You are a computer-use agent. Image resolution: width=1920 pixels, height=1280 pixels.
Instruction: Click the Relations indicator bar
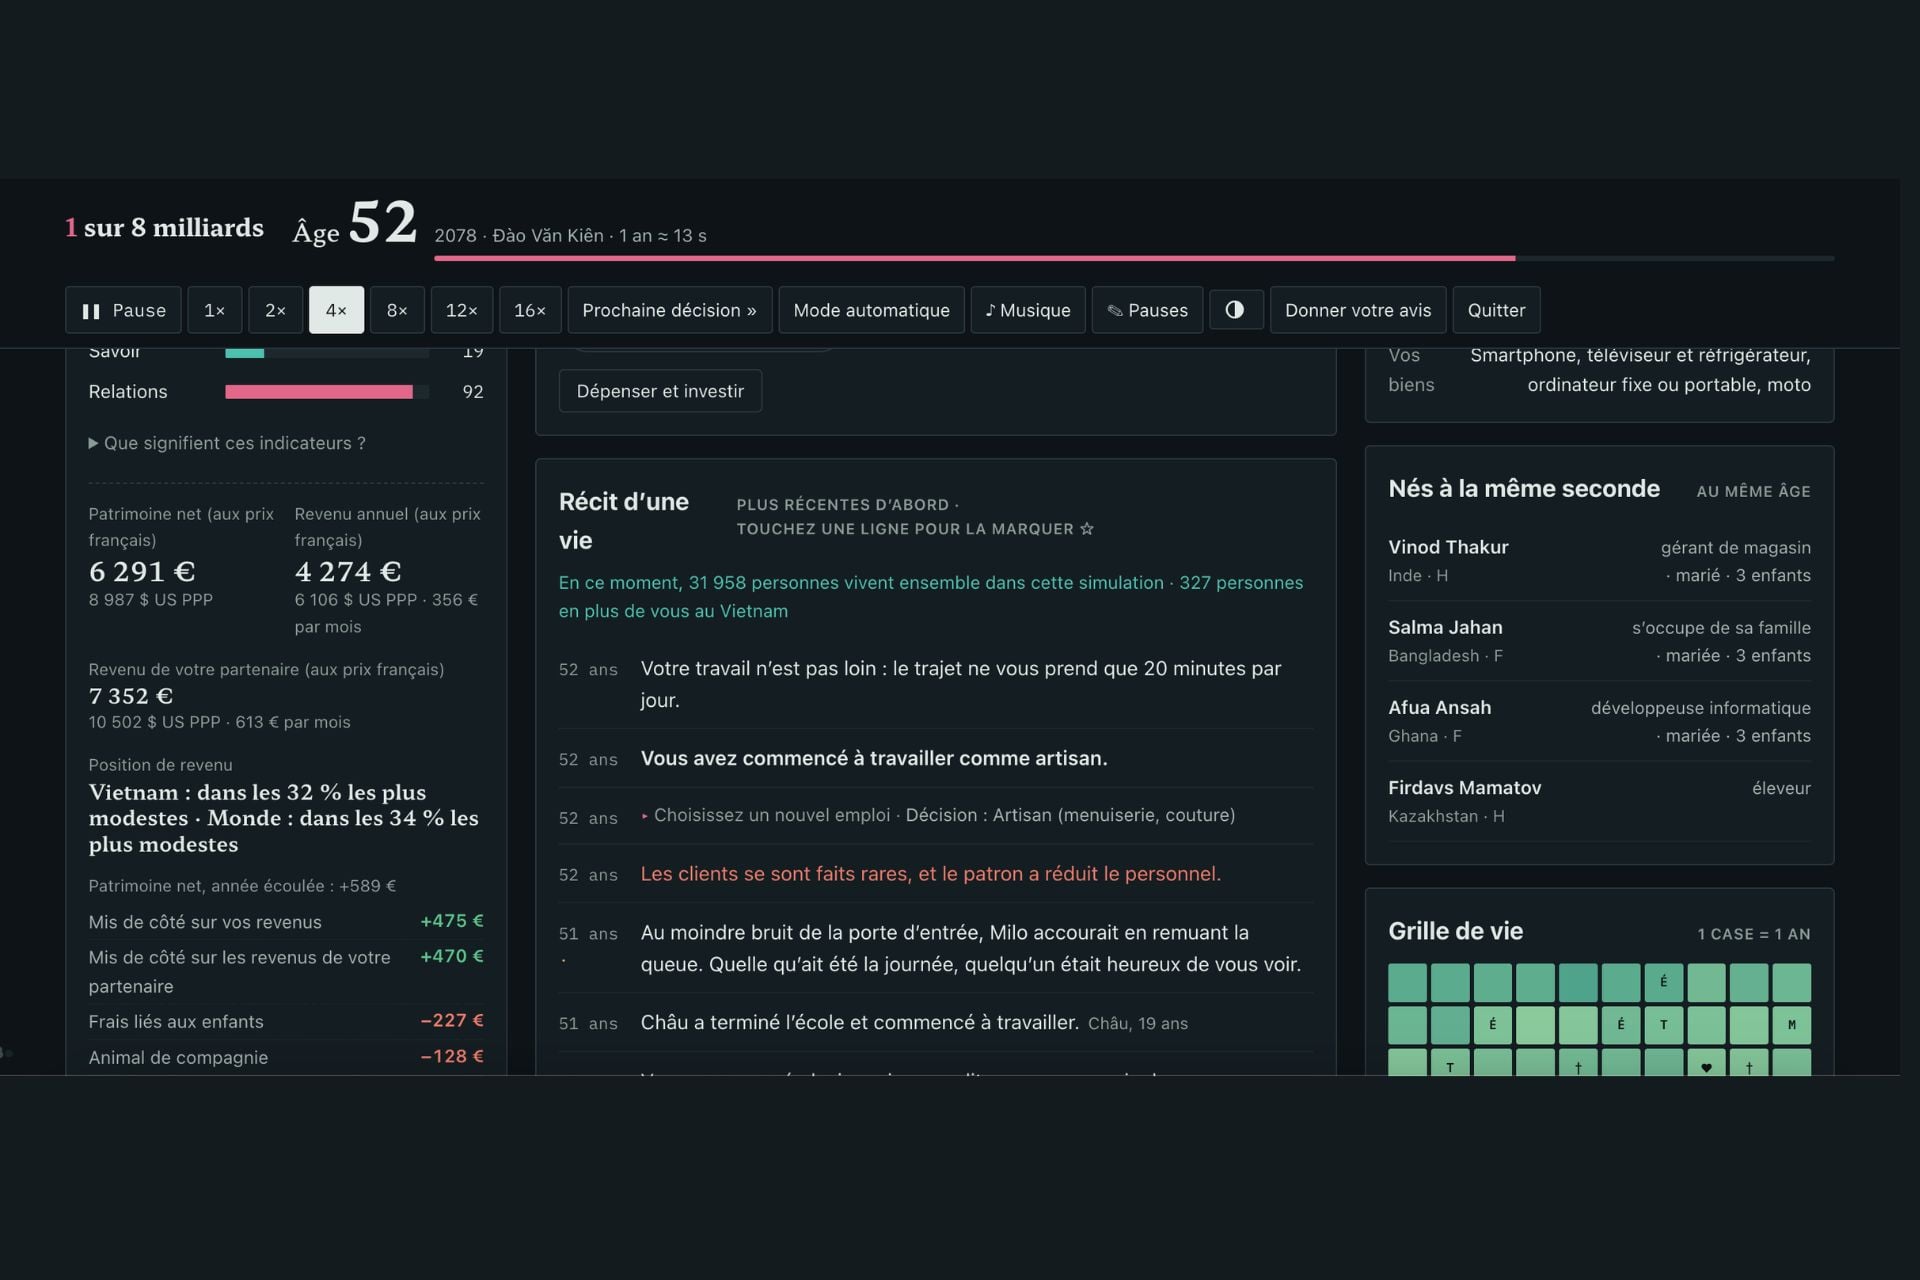tap(327, 392)
